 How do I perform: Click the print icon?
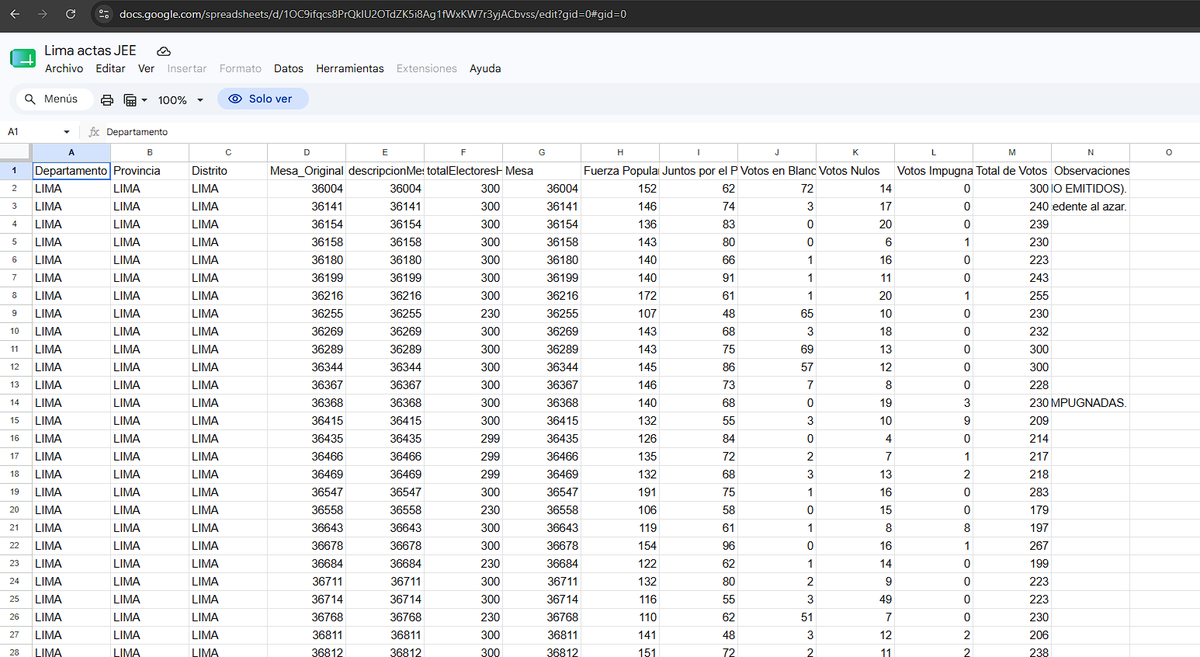click(107, 100)
